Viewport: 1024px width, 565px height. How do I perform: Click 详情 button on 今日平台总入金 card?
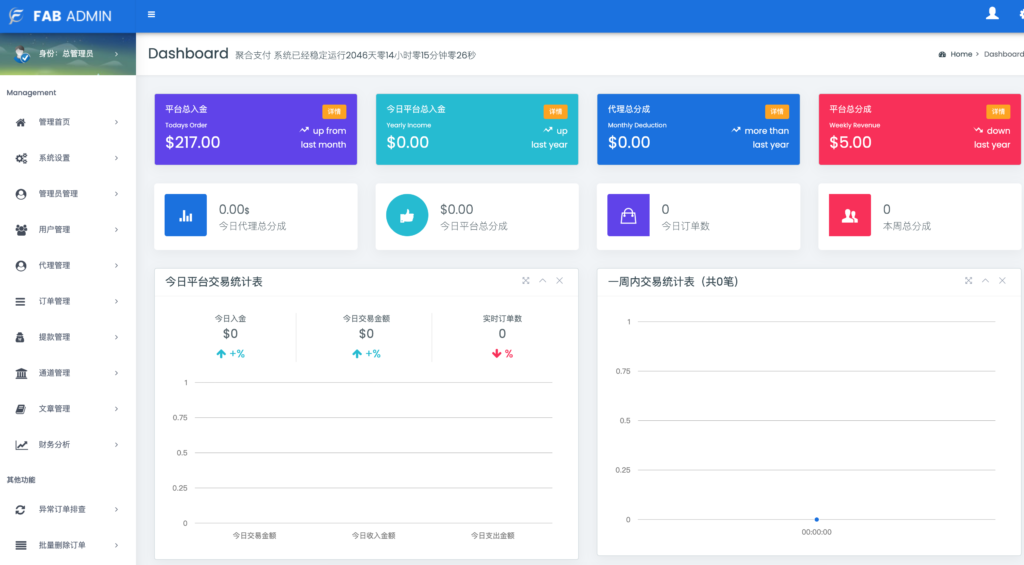pos(555,112)
